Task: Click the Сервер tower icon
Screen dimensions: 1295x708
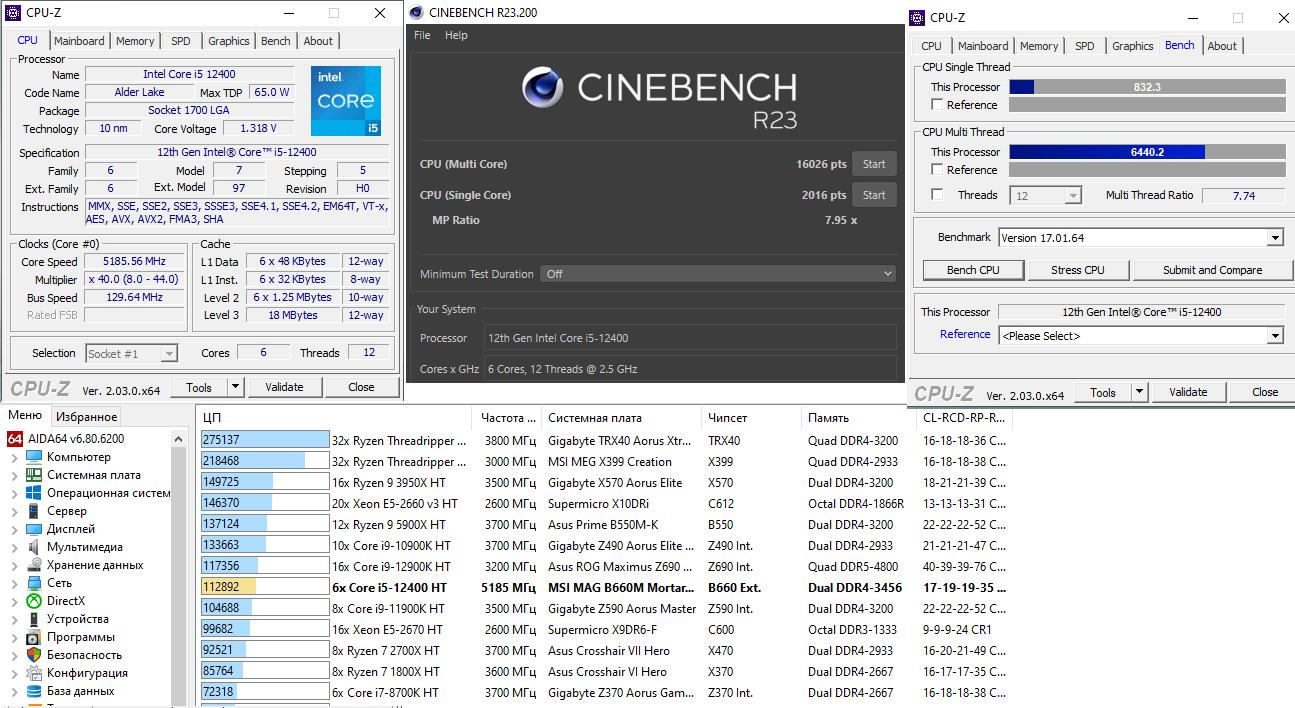Action: (x=34, y=511)
